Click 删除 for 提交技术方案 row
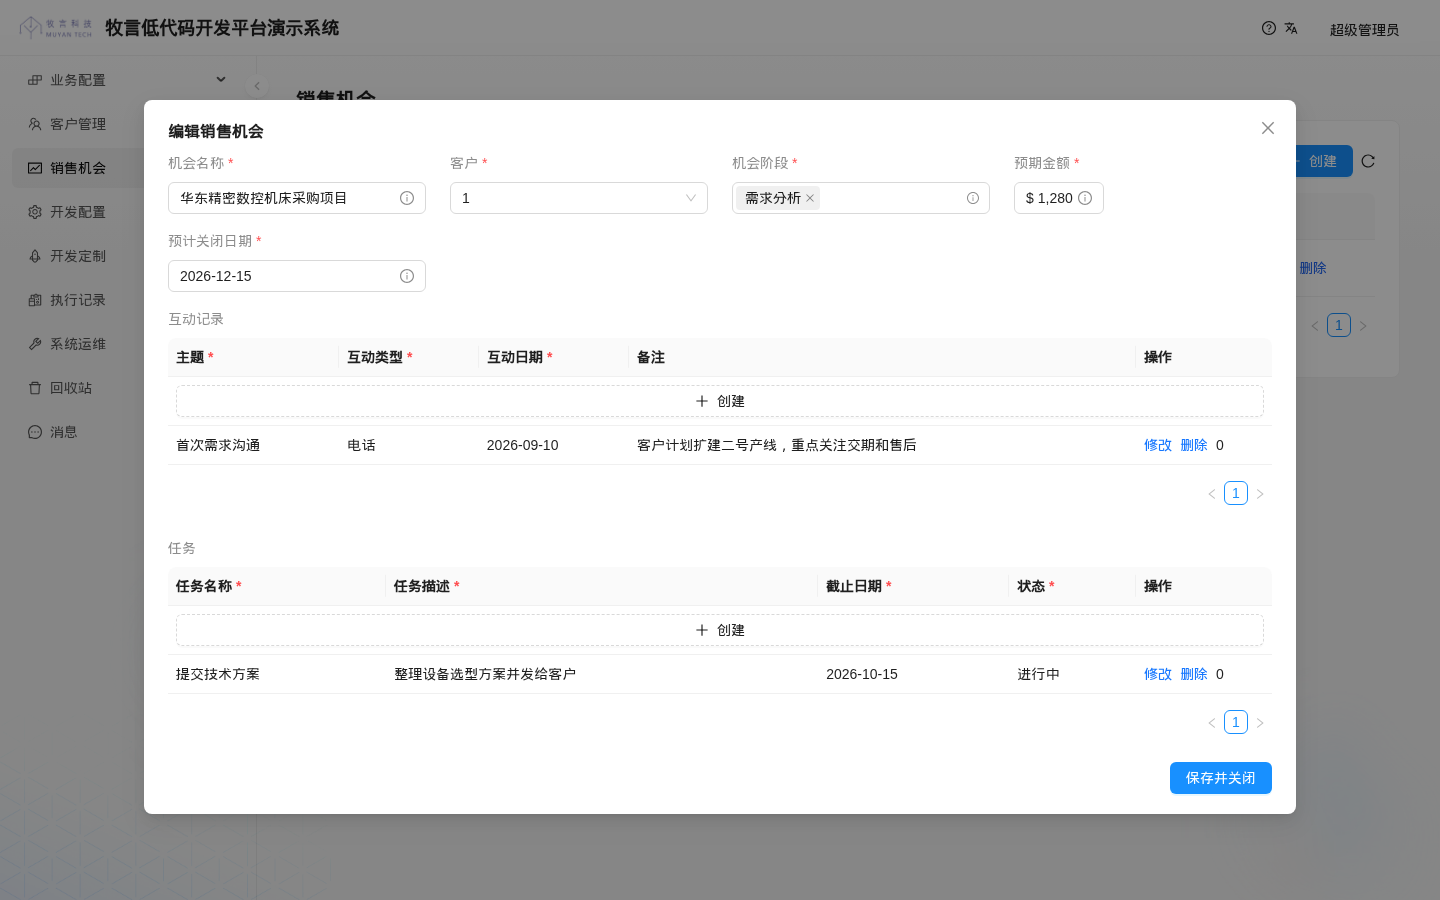 [x=1194, y=674]
